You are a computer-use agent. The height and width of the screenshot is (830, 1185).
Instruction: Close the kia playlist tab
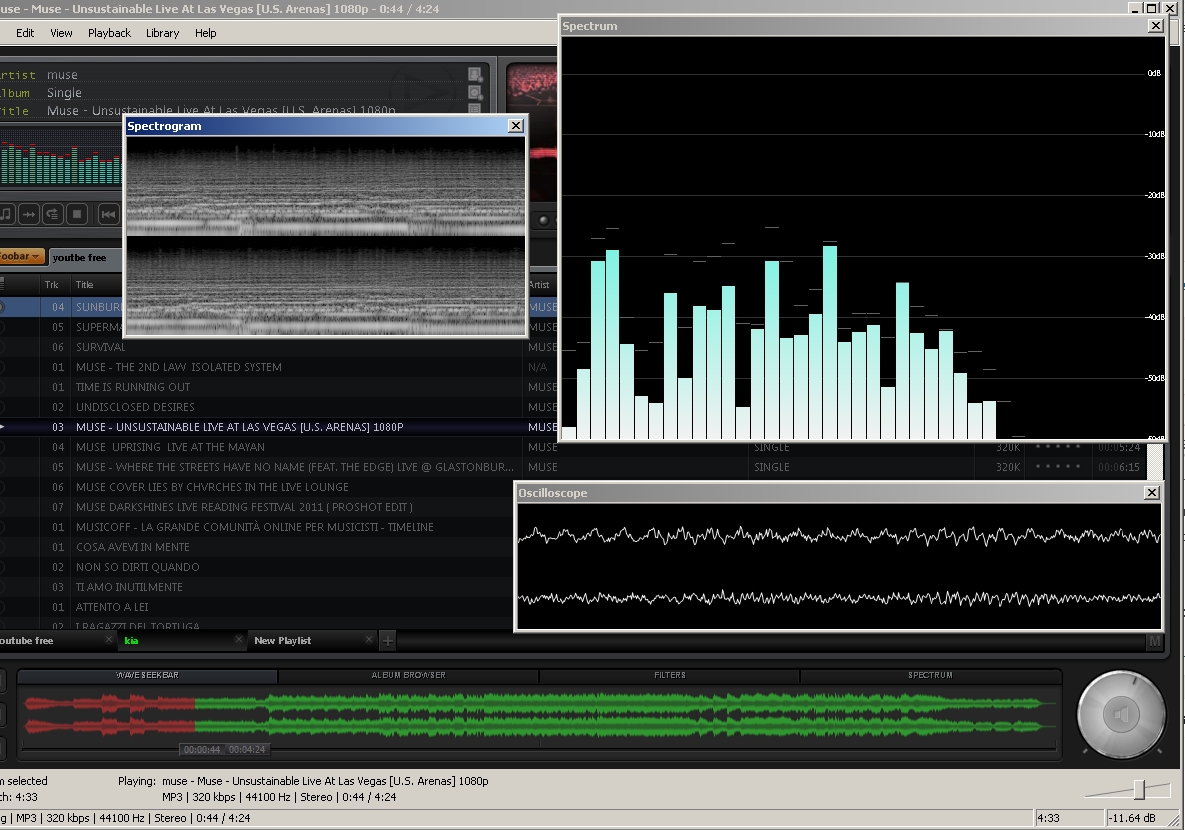pyautogui.click(x=239, y=640)
